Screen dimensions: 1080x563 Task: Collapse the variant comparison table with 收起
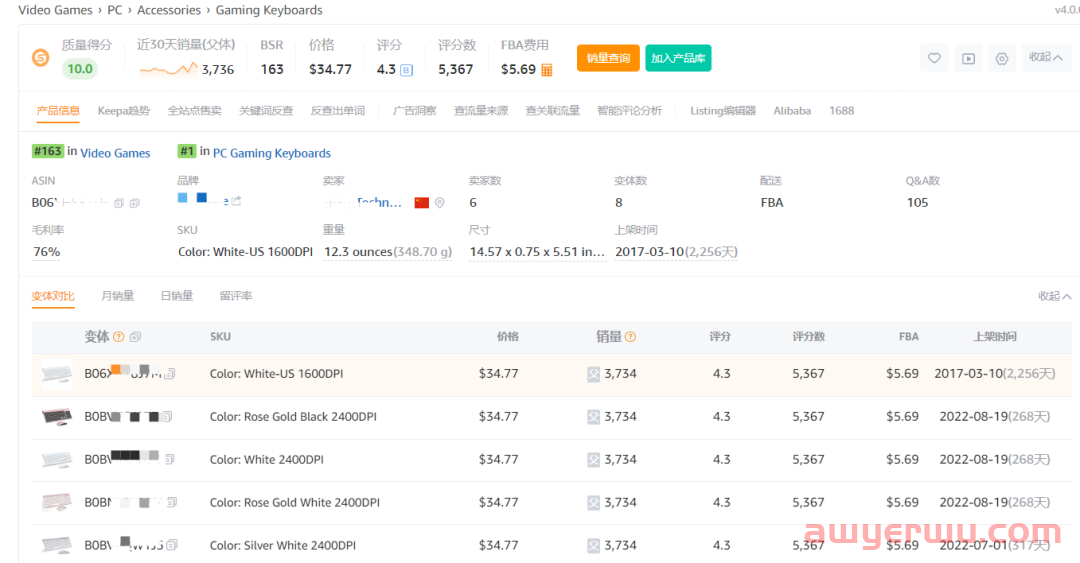coord(1054,297)
